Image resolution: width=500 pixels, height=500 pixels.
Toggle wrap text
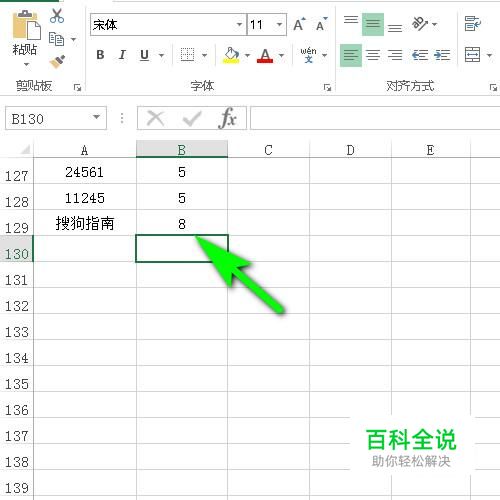[x=473, y=23]
